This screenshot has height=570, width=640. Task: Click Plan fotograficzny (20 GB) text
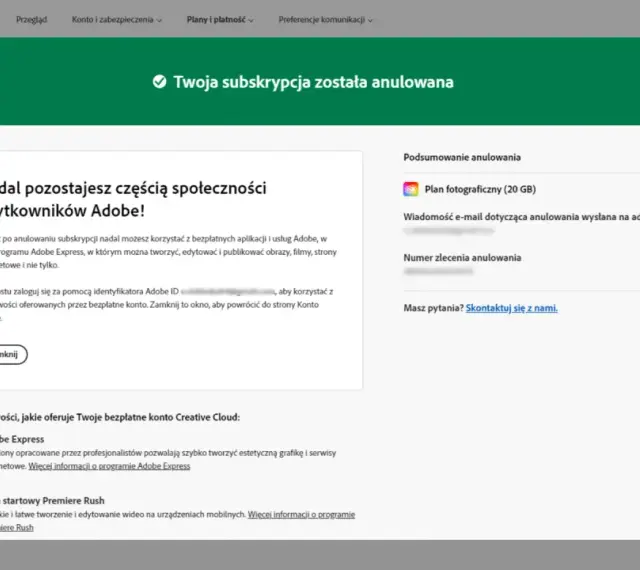point(480,189)
